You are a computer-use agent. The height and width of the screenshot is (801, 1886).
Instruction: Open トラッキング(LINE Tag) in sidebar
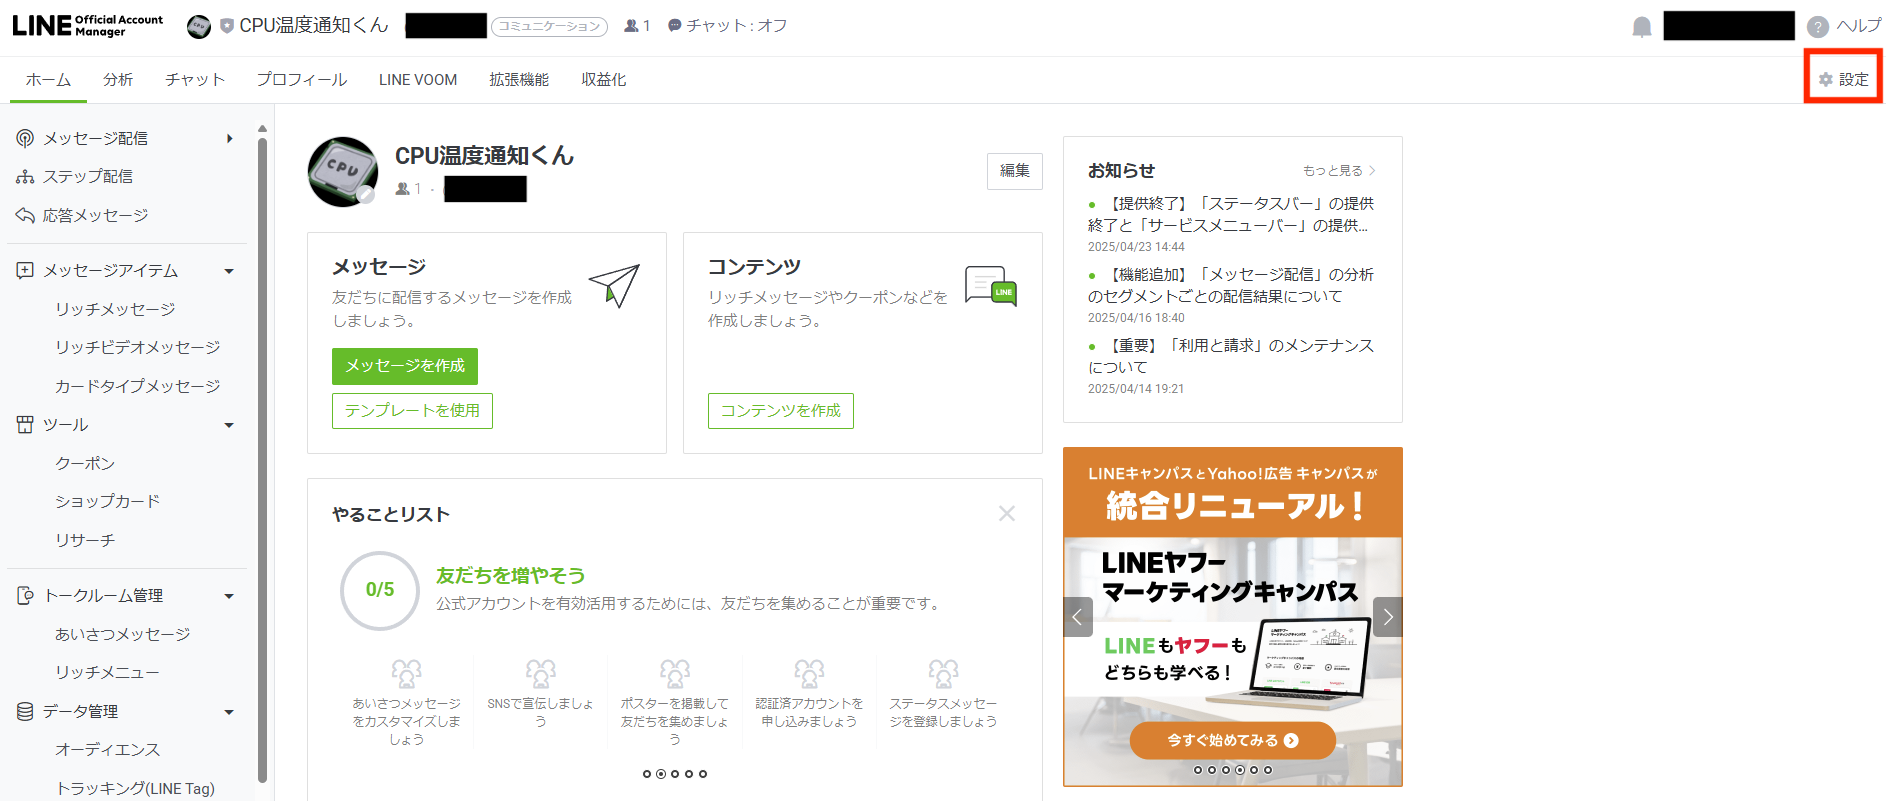click(x=135, y=788)
